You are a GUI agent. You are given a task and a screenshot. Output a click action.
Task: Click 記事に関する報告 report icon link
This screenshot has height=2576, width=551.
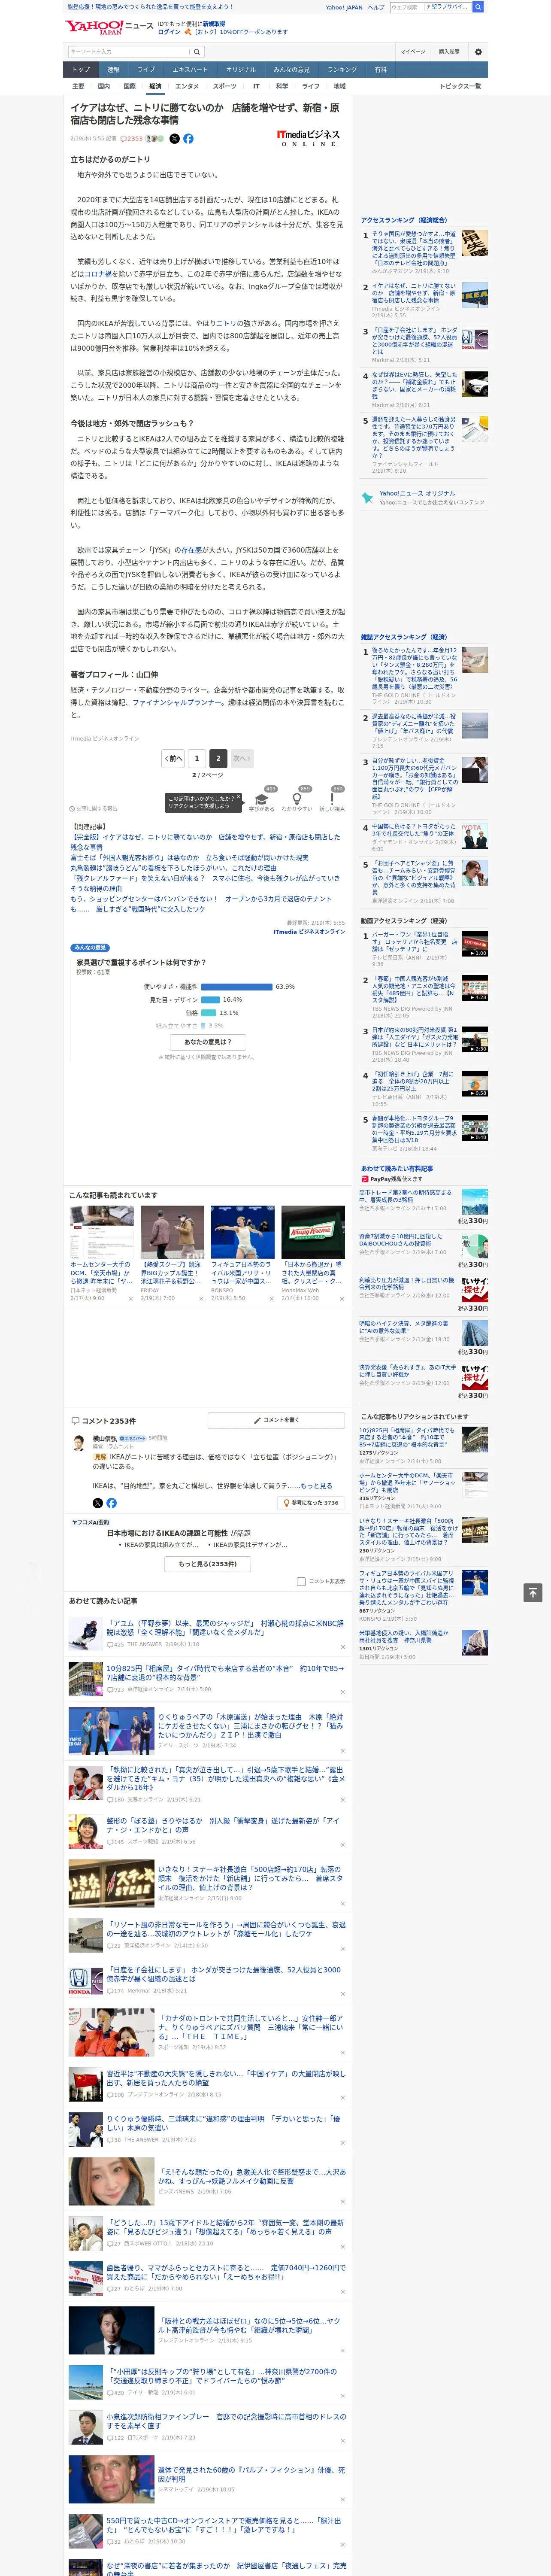click(x=93, y=808)
